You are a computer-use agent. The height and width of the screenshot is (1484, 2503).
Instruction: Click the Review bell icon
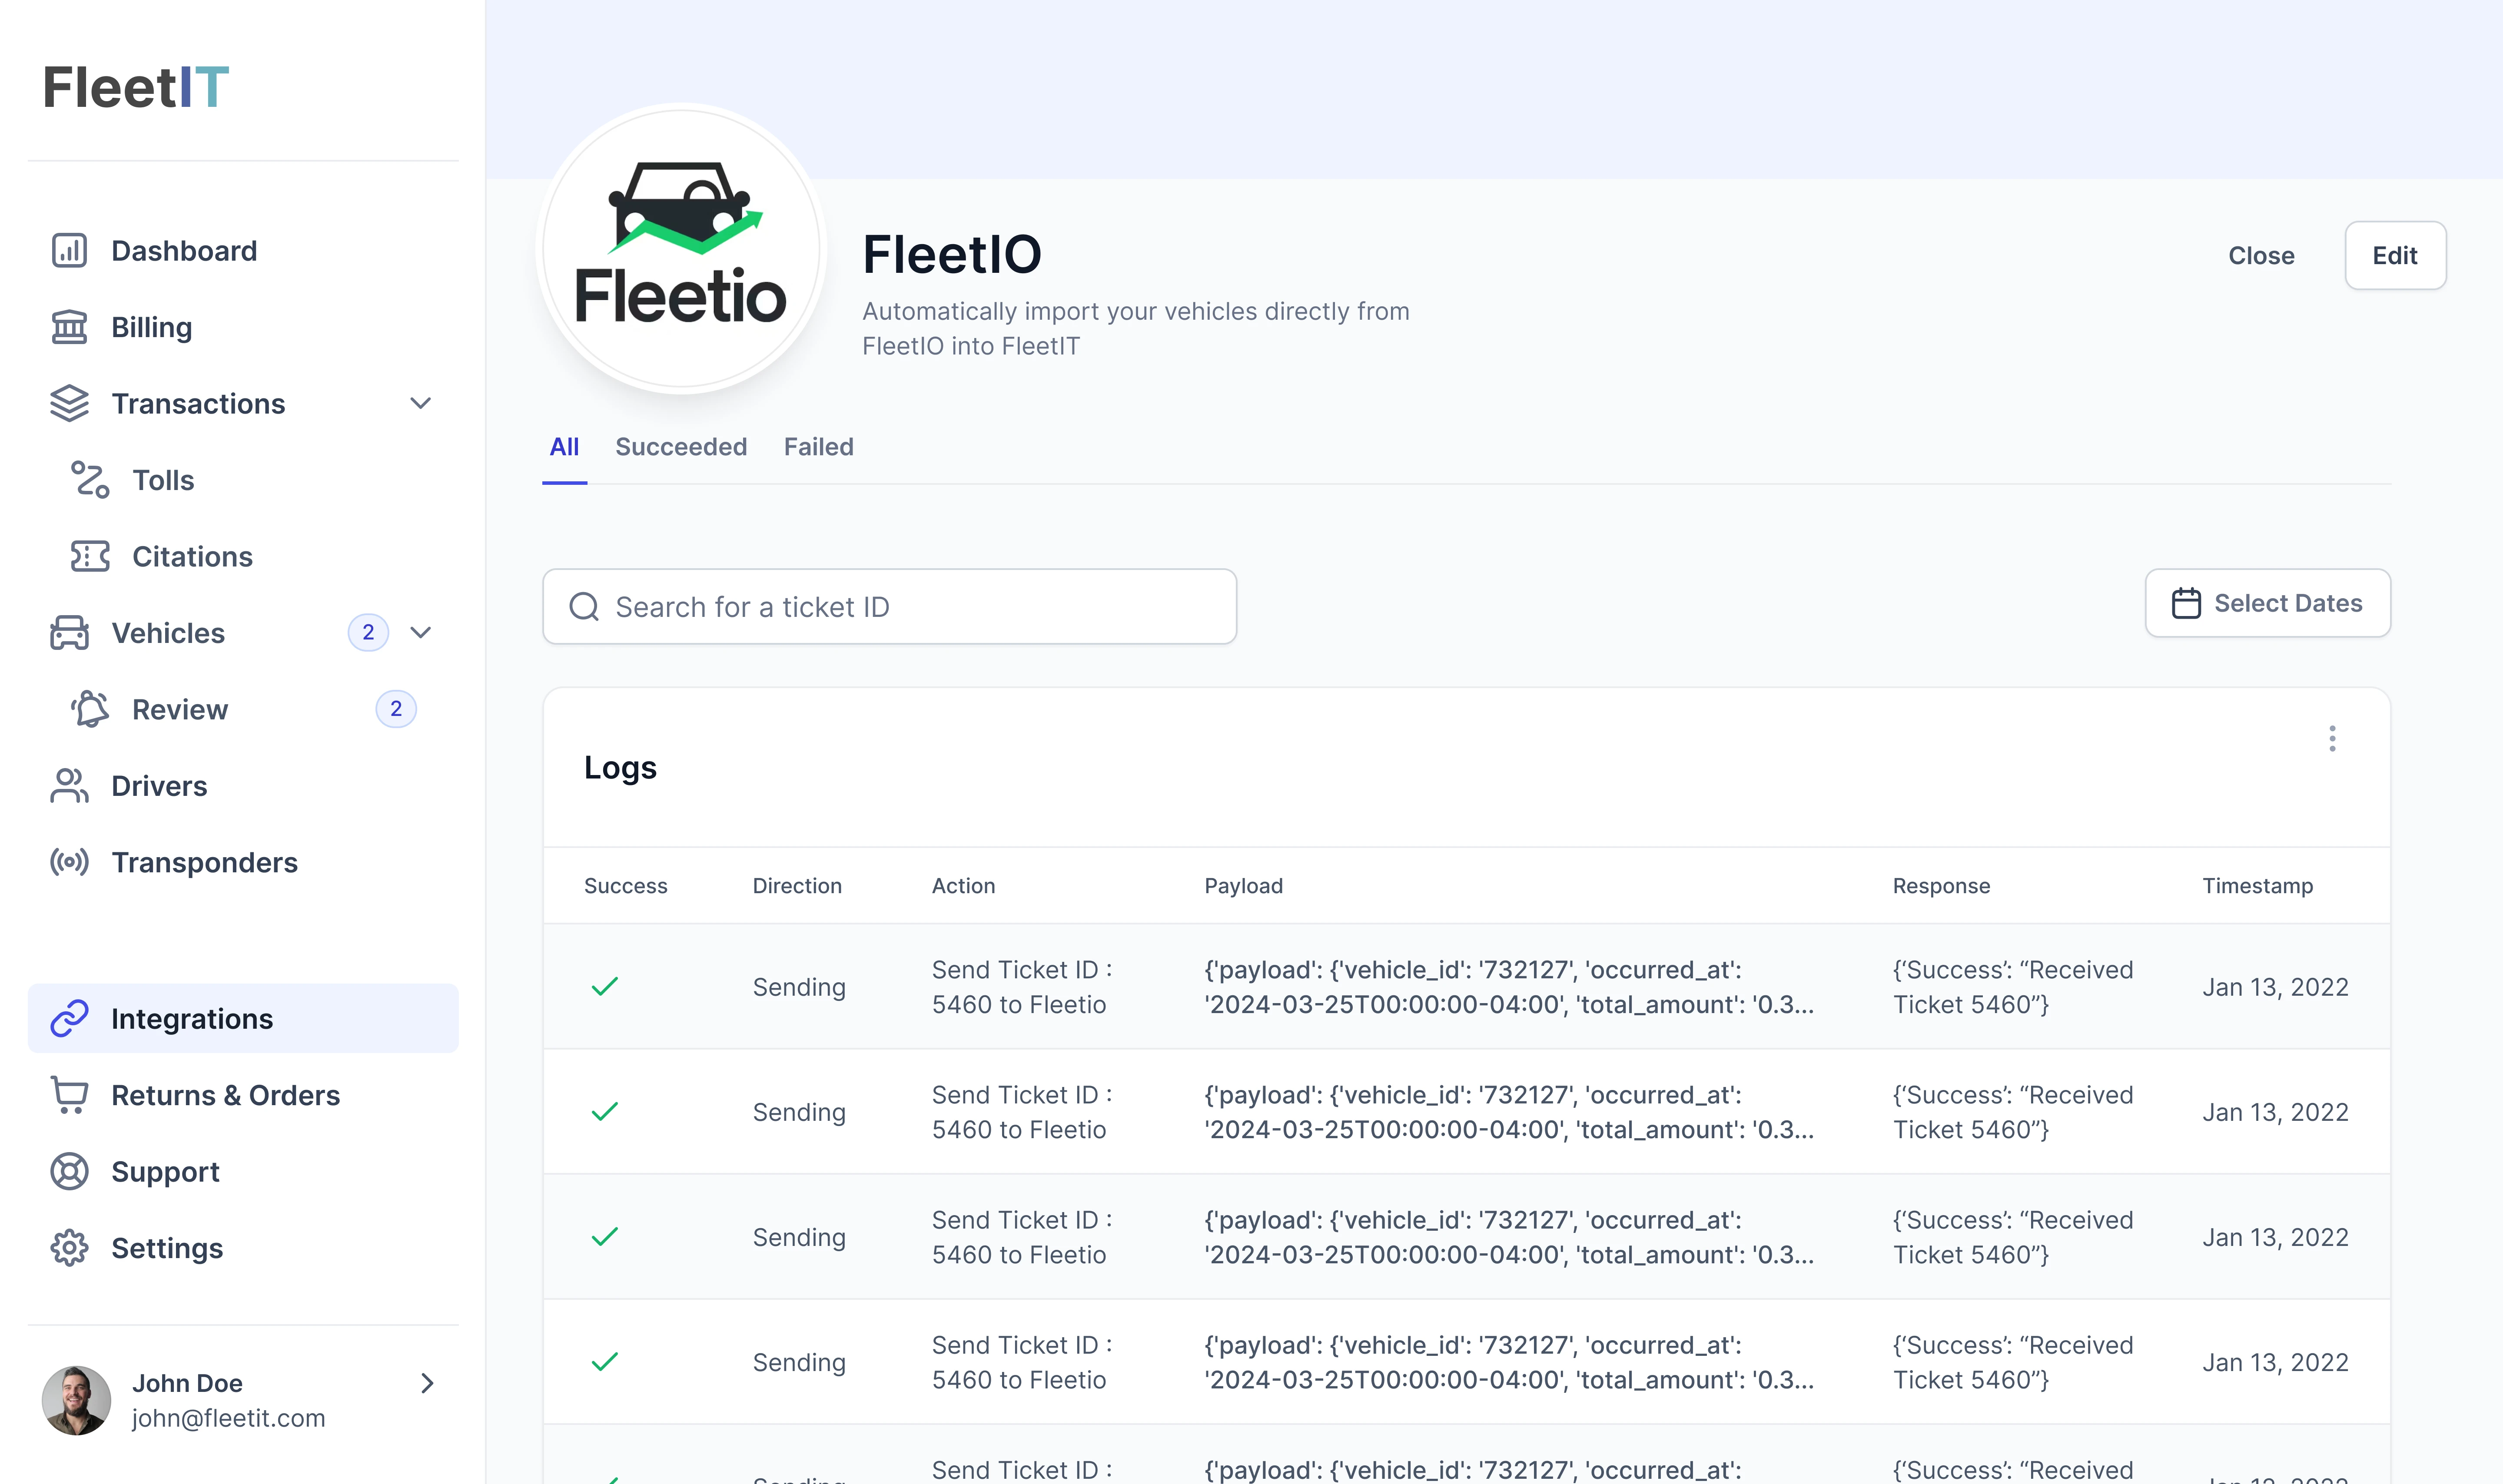tap(90, 709)
